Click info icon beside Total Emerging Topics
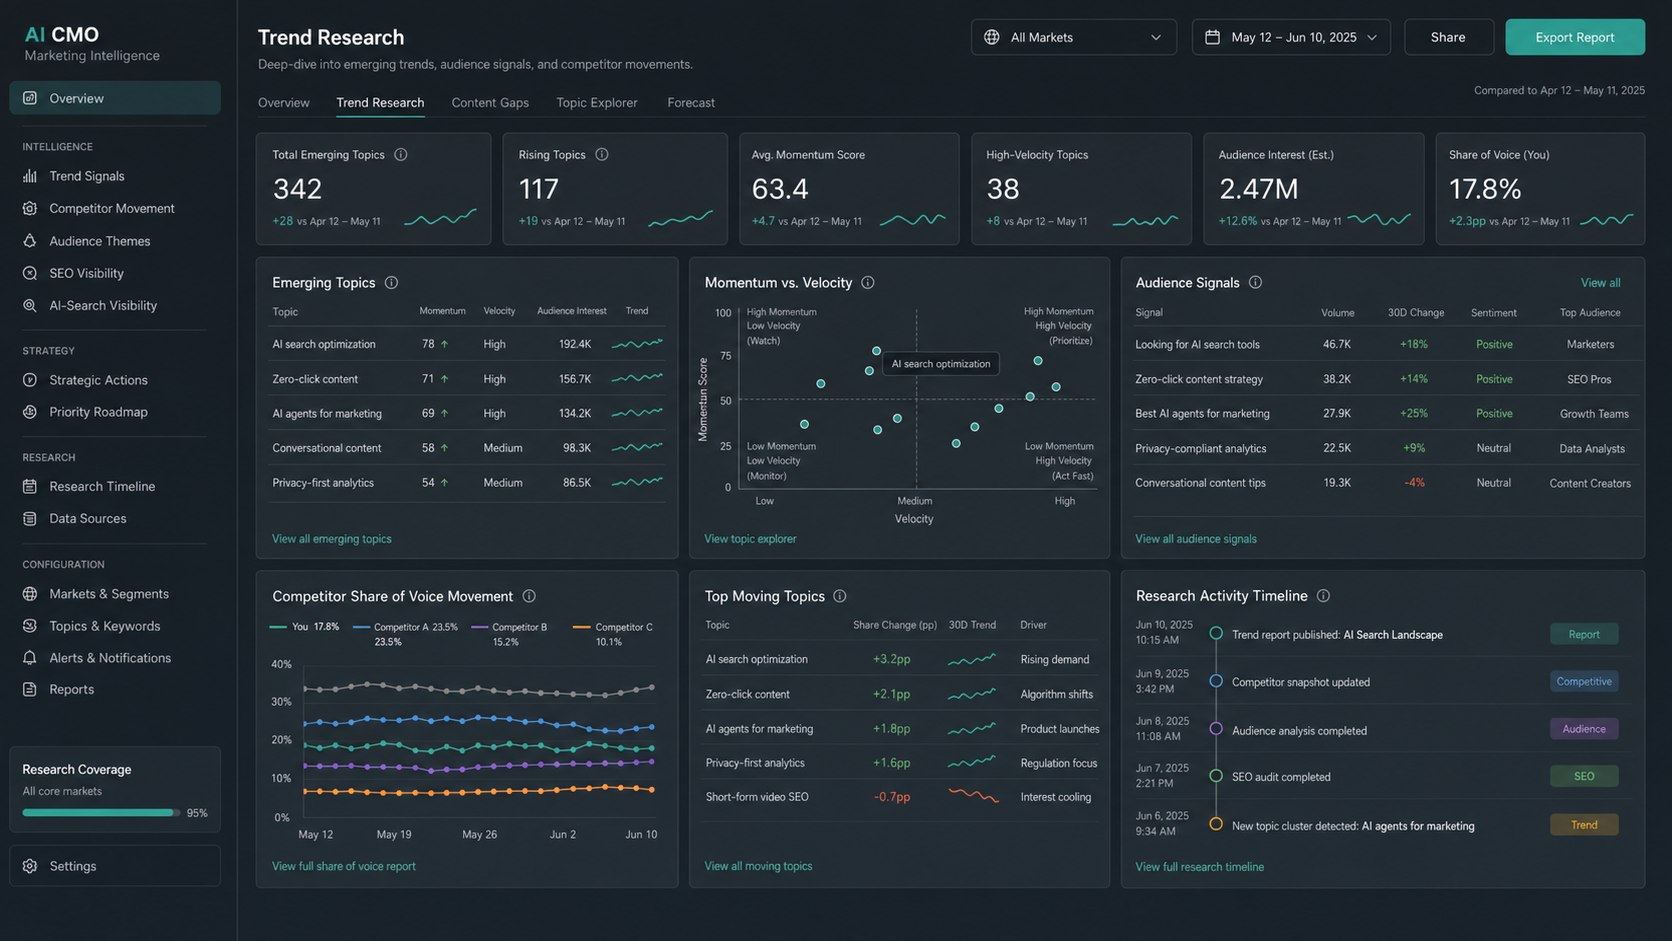This screenshot has width=1672, height=941. 401,155
